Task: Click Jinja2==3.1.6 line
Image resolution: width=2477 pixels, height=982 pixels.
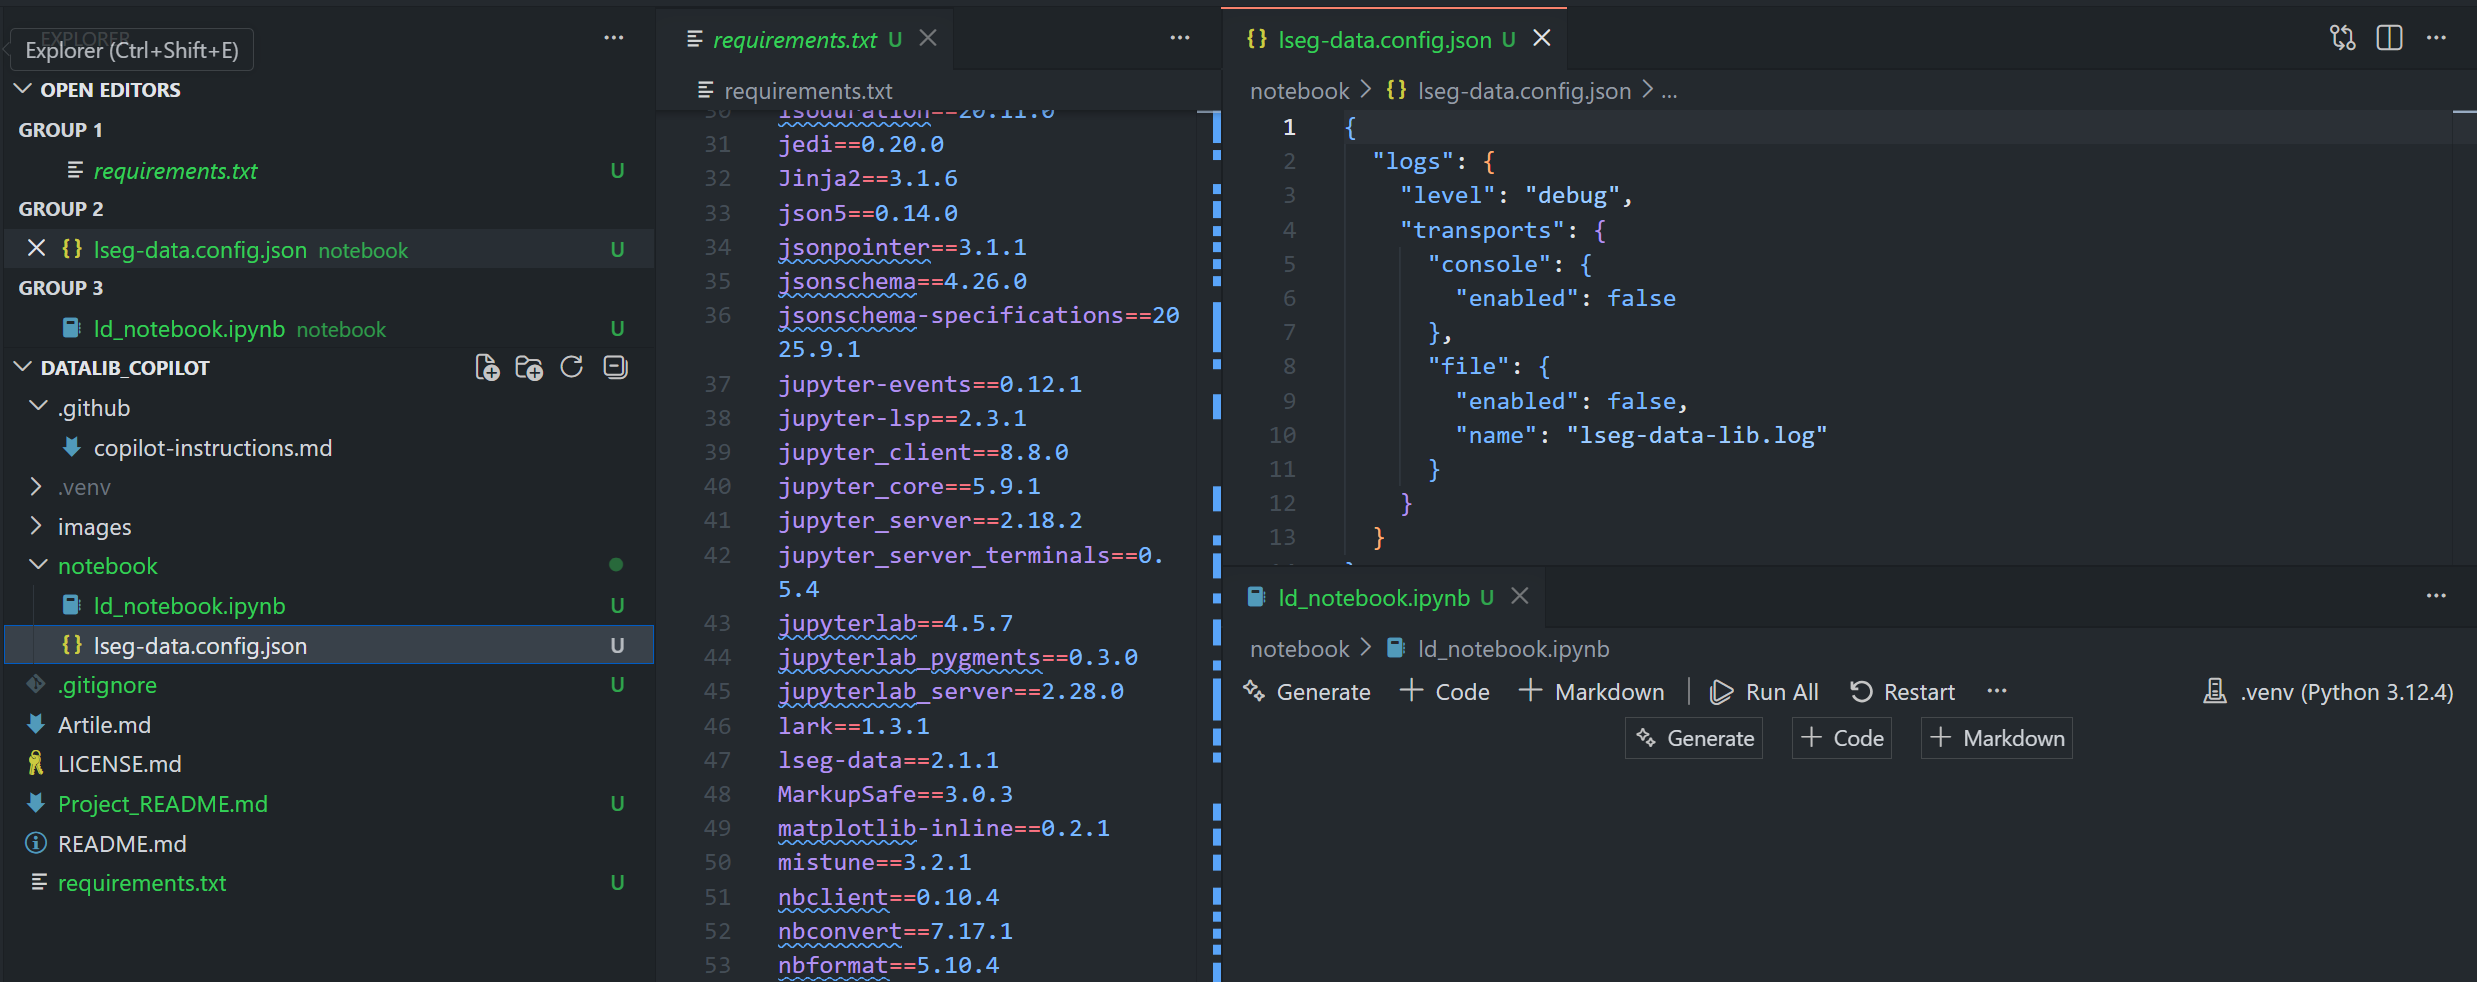Action: tap(867, 178)
